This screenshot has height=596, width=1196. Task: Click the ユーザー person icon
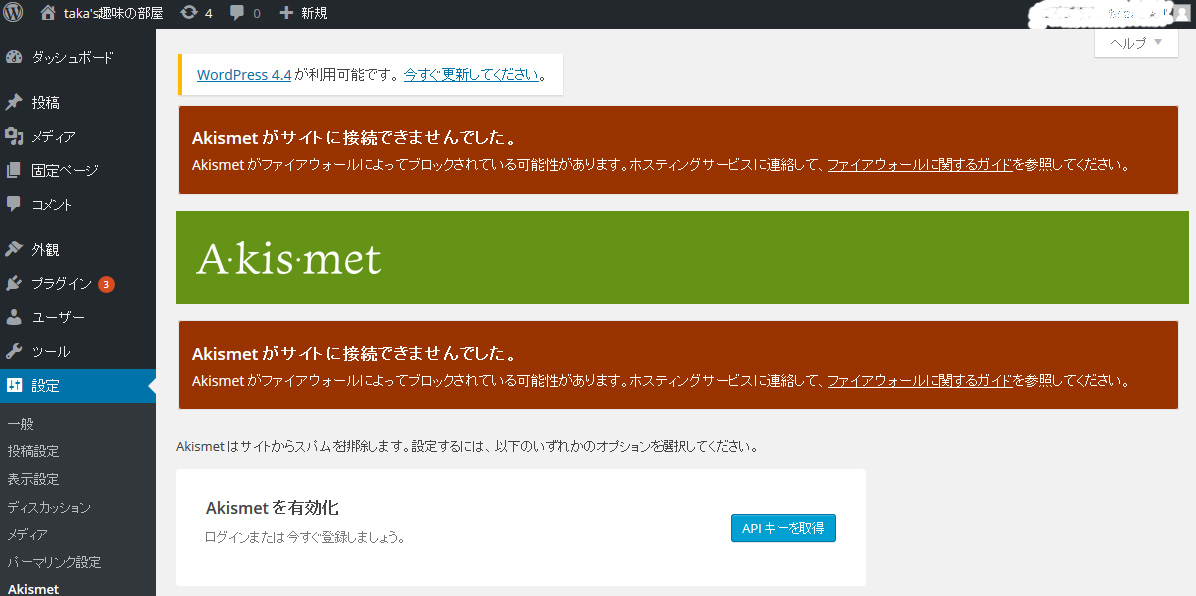14,317
